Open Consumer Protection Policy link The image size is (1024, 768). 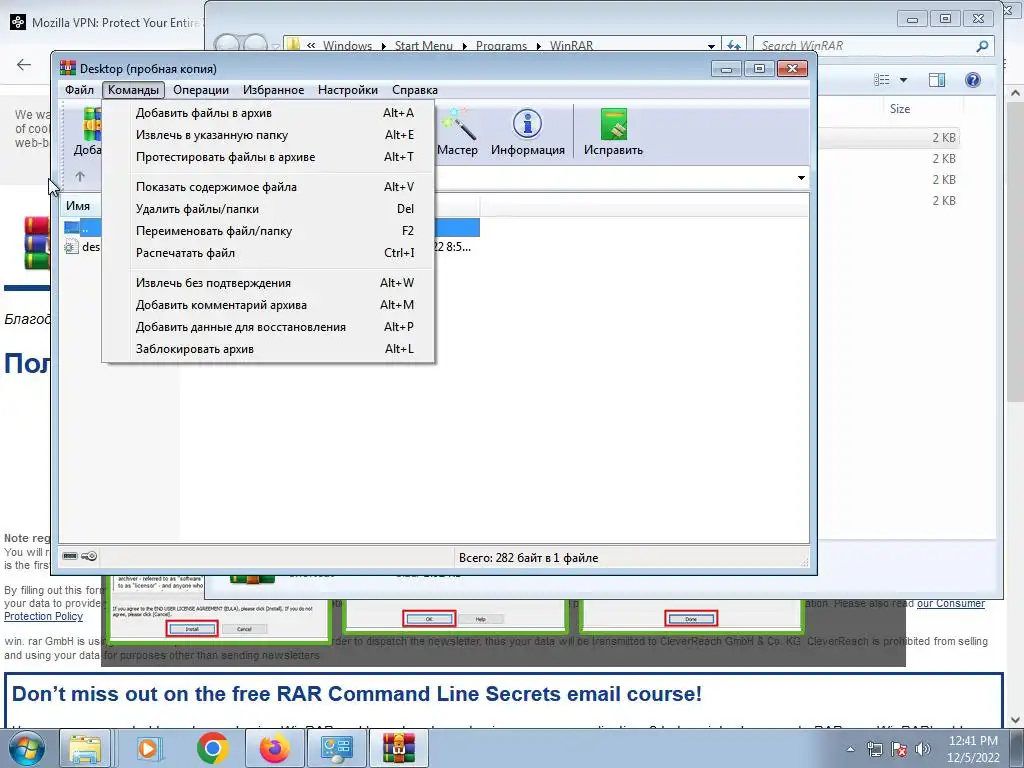click(x=494, y=610)
